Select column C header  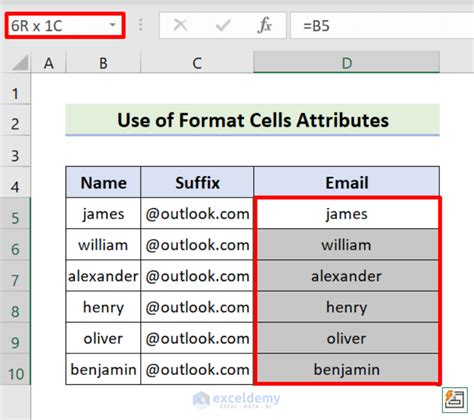pyautogui.click(x=197, y=63)
